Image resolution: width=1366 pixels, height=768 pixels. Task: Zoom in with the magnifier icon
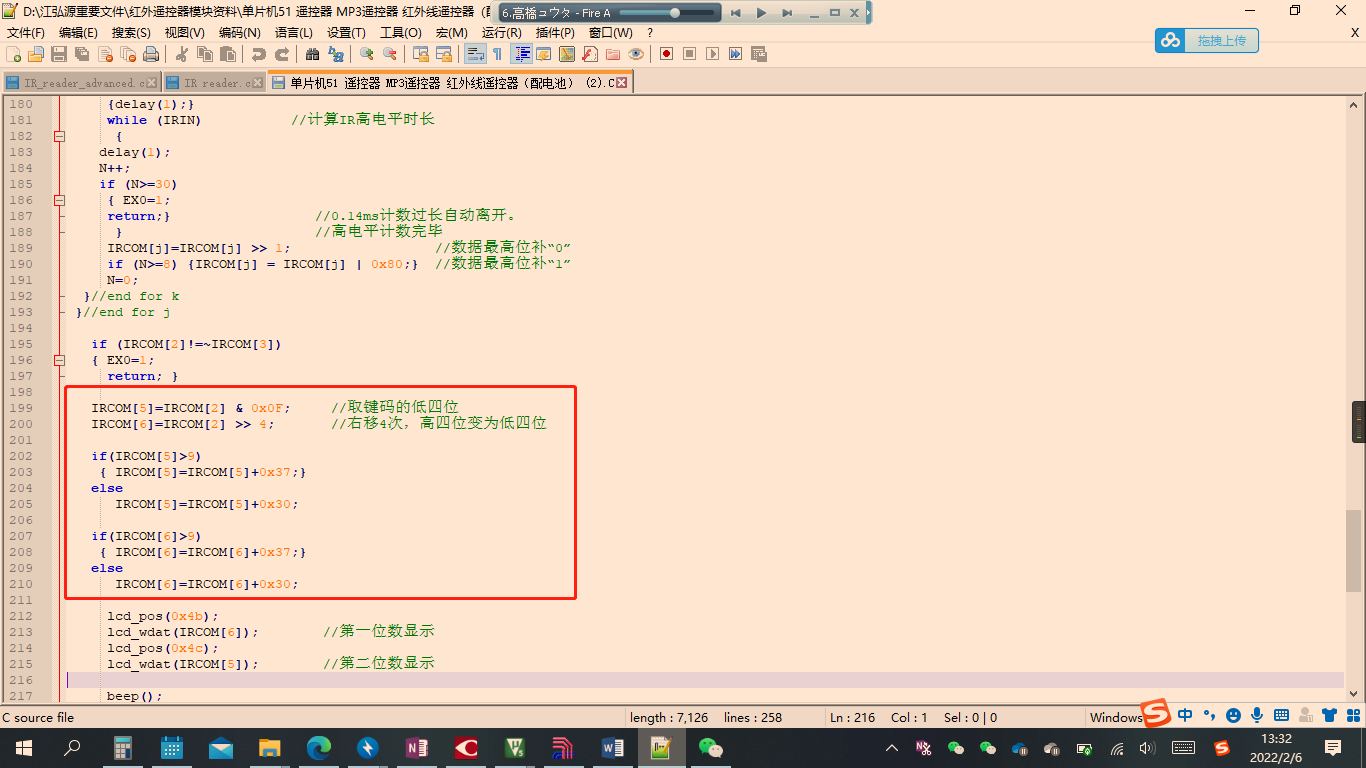click(367, 54)
